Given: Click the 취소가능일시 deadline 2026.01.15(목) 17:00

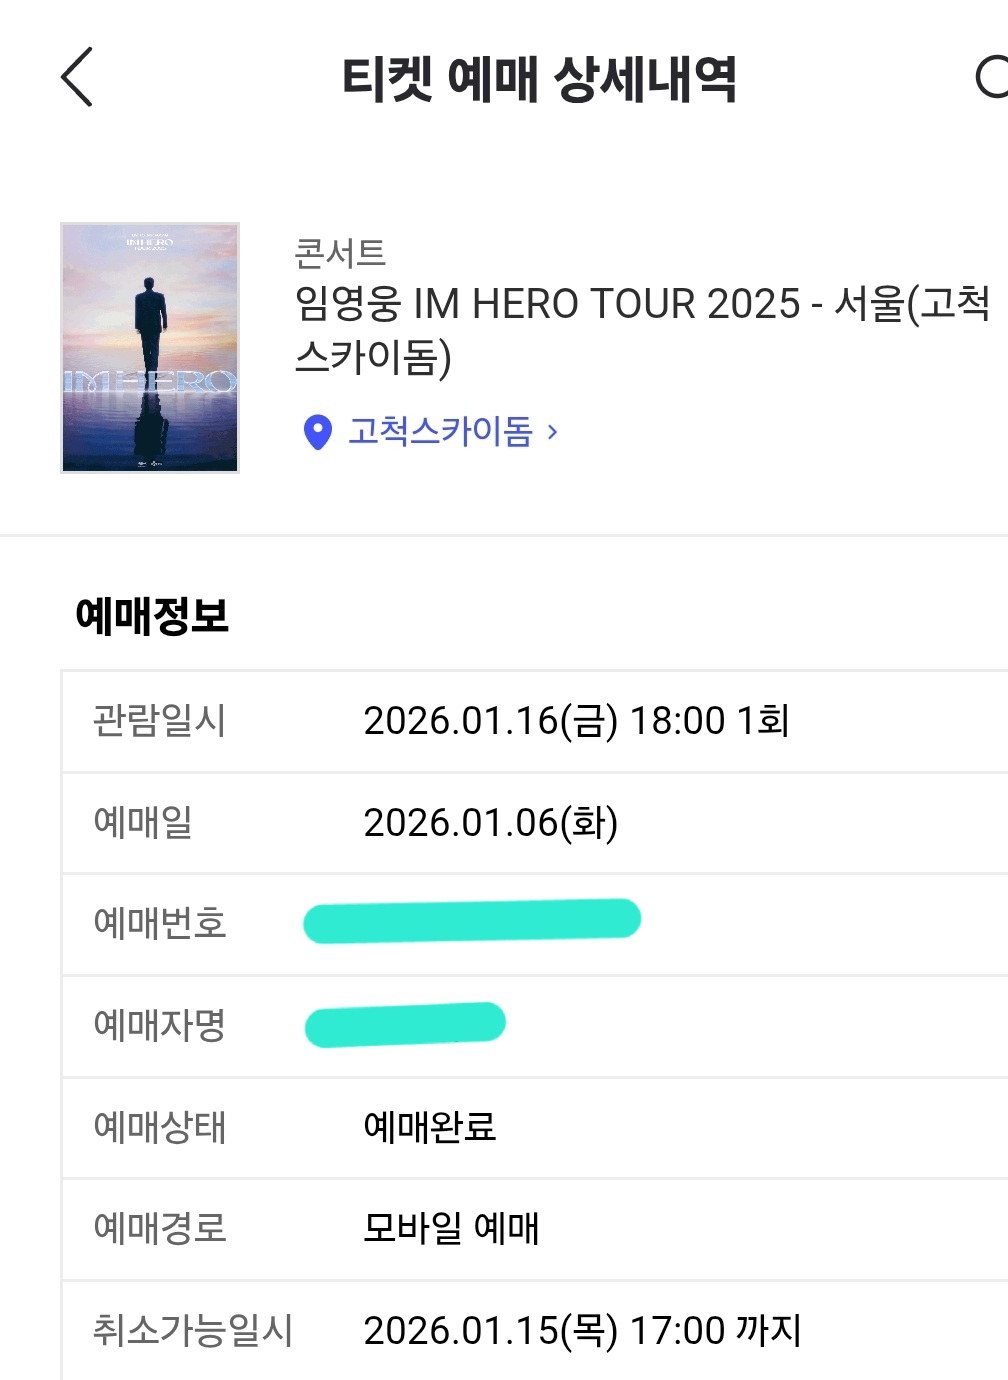Looking at the screenshot, I should pos(582,1331).
